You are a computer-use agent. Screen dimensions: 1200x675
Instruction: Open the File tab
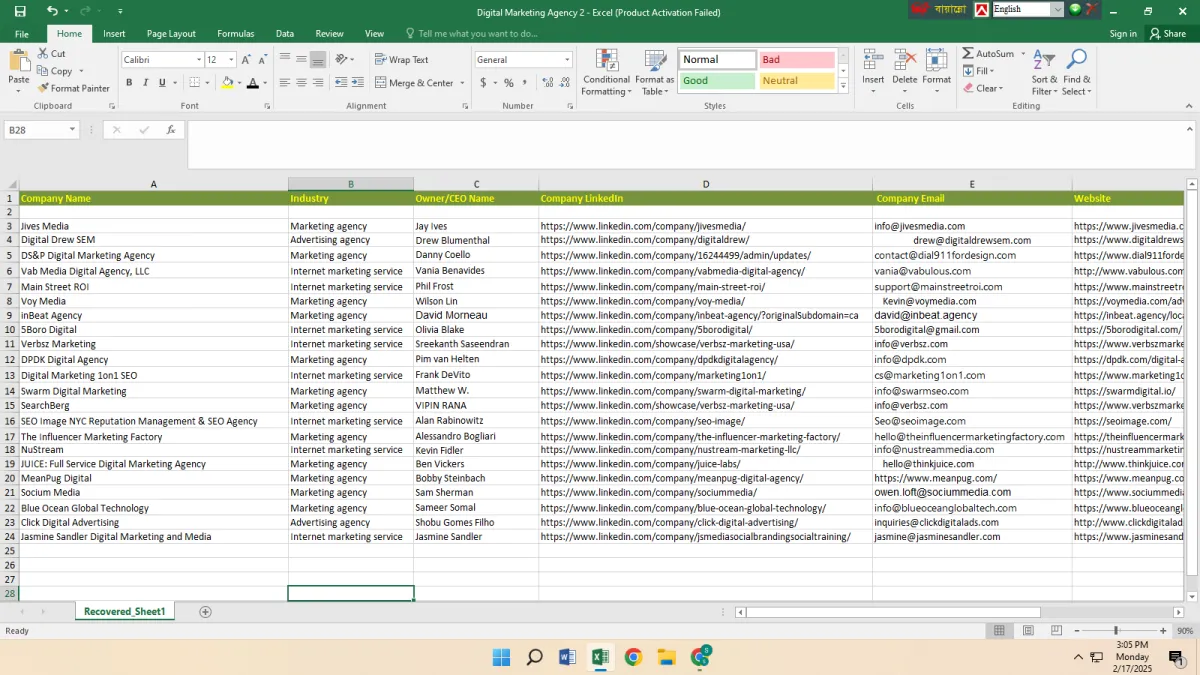pos(21,33)
